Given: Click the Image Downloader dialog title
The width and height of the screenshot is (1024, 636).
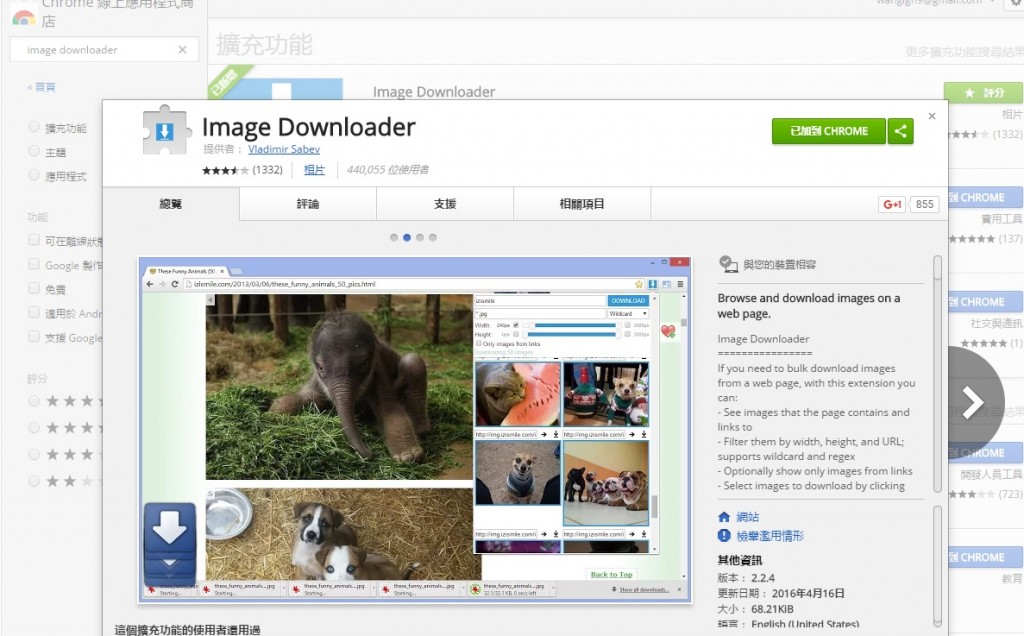Looking at the screenshot, I should (x=308, y=127).
